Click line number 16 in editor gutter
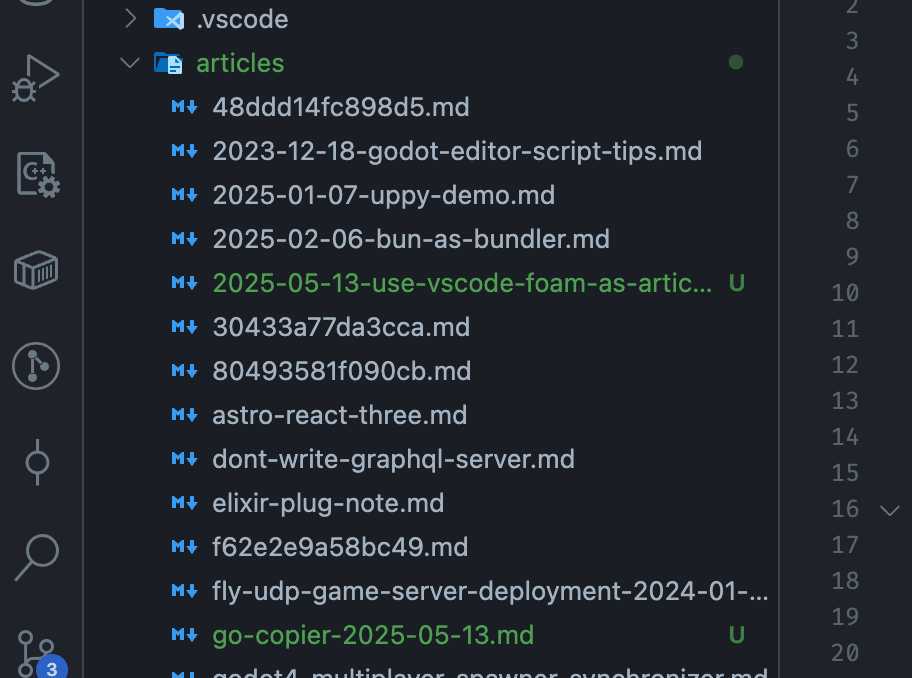This screenshot has width=912, height=678. point(845,509)
